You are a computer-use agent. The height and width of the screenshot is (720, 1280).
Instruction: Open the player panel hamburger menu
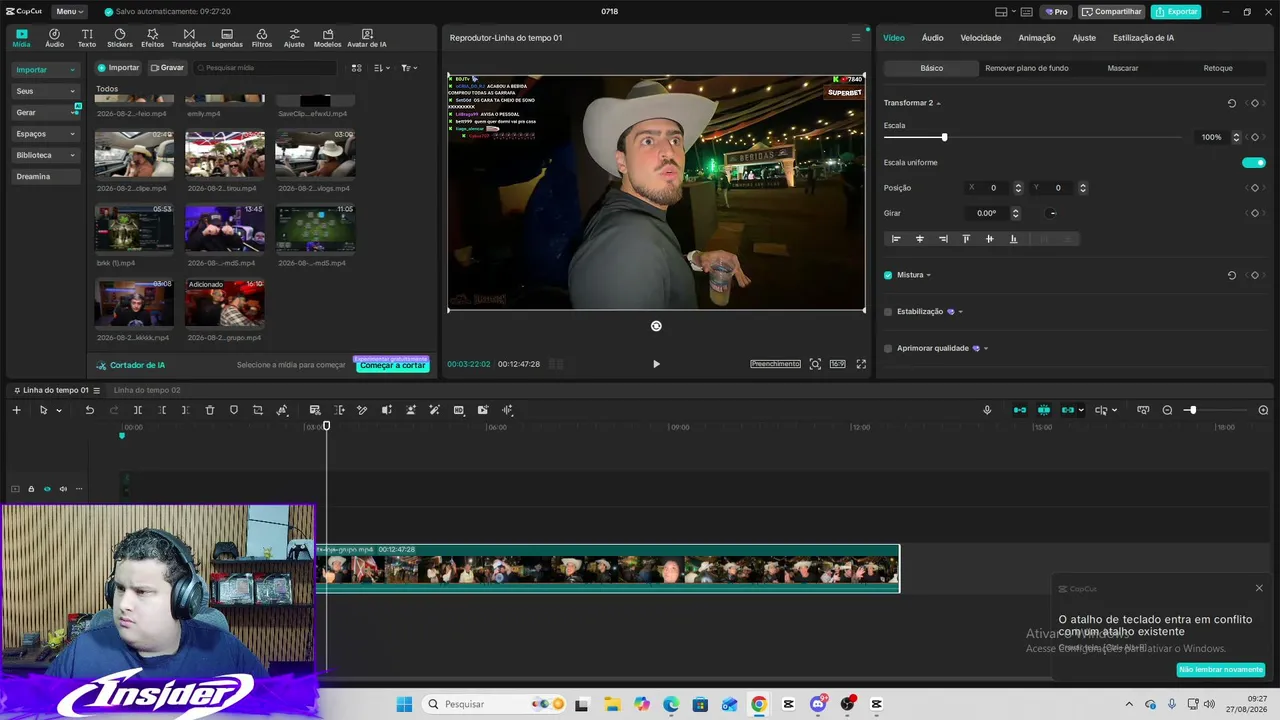(x=856, y=38)
